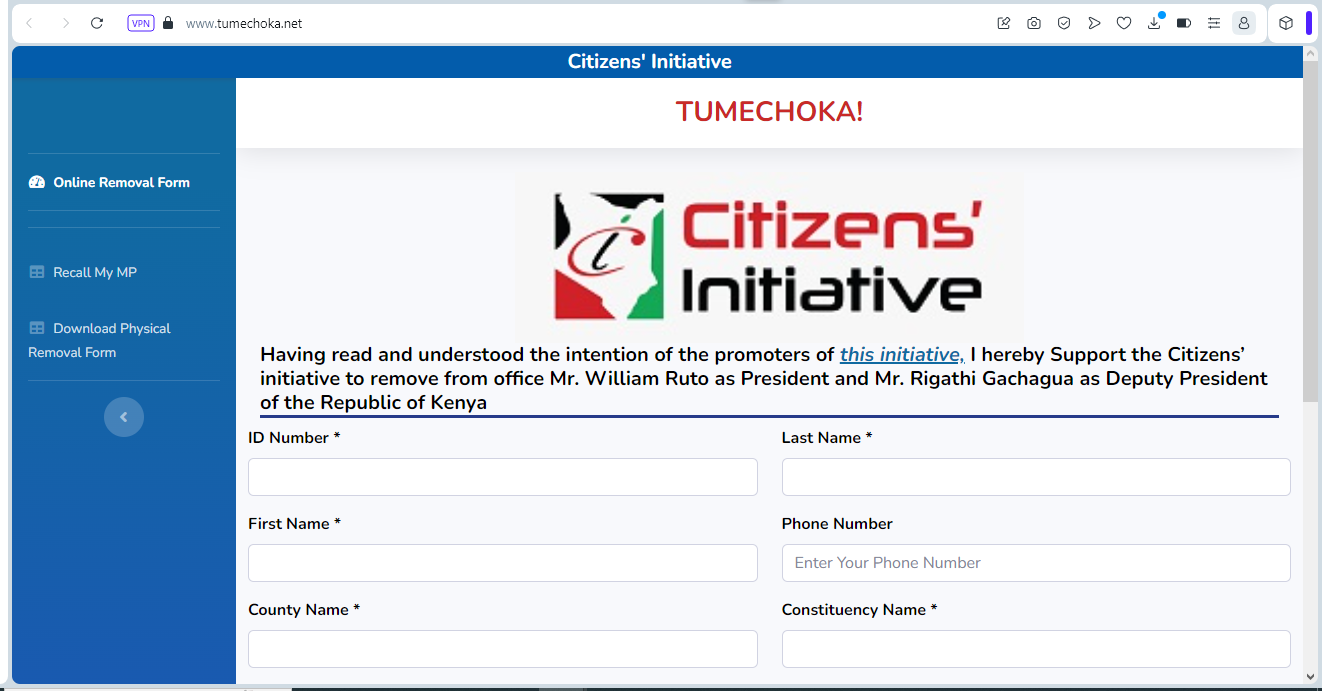
Task: Open the shield privacy protection icon
Action: coord(1064,23)
